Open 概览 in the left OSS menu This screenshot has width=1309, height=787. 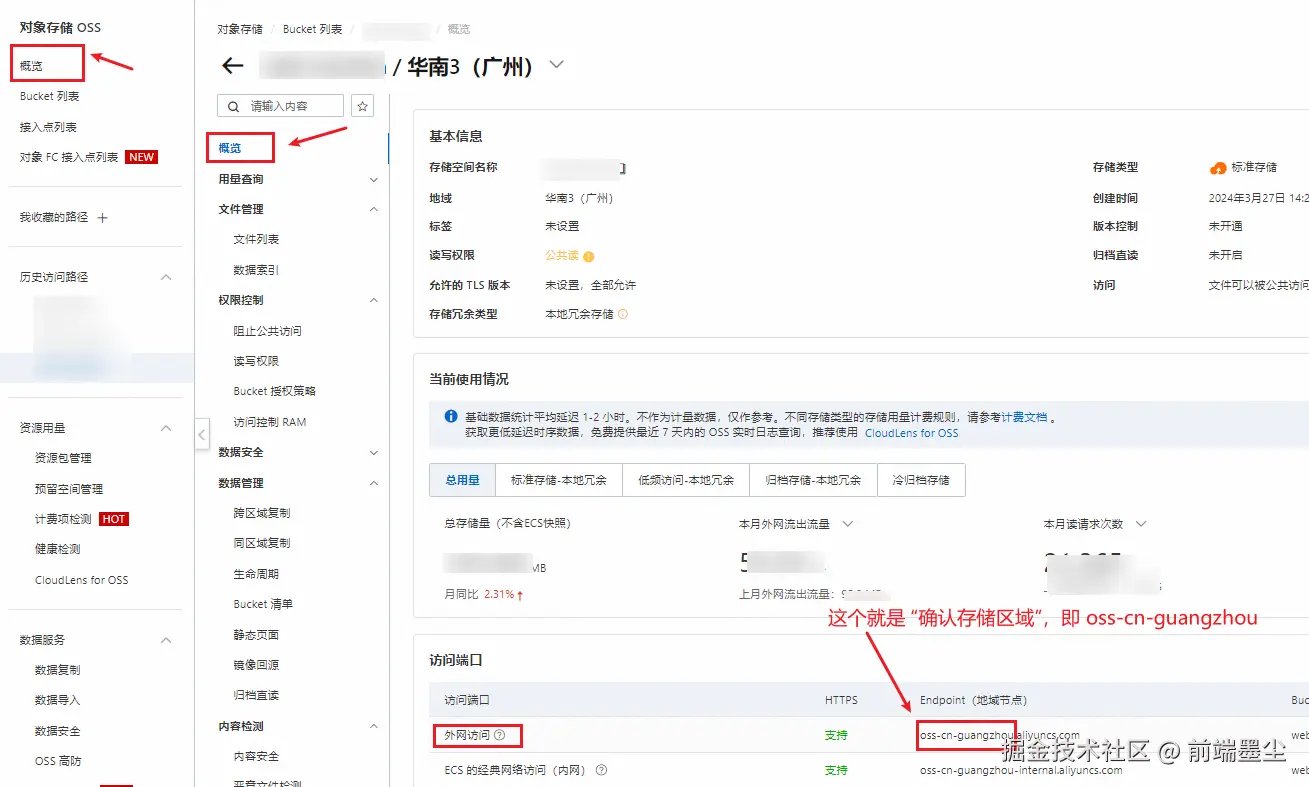pyautogui.click(x=31, y=66)
